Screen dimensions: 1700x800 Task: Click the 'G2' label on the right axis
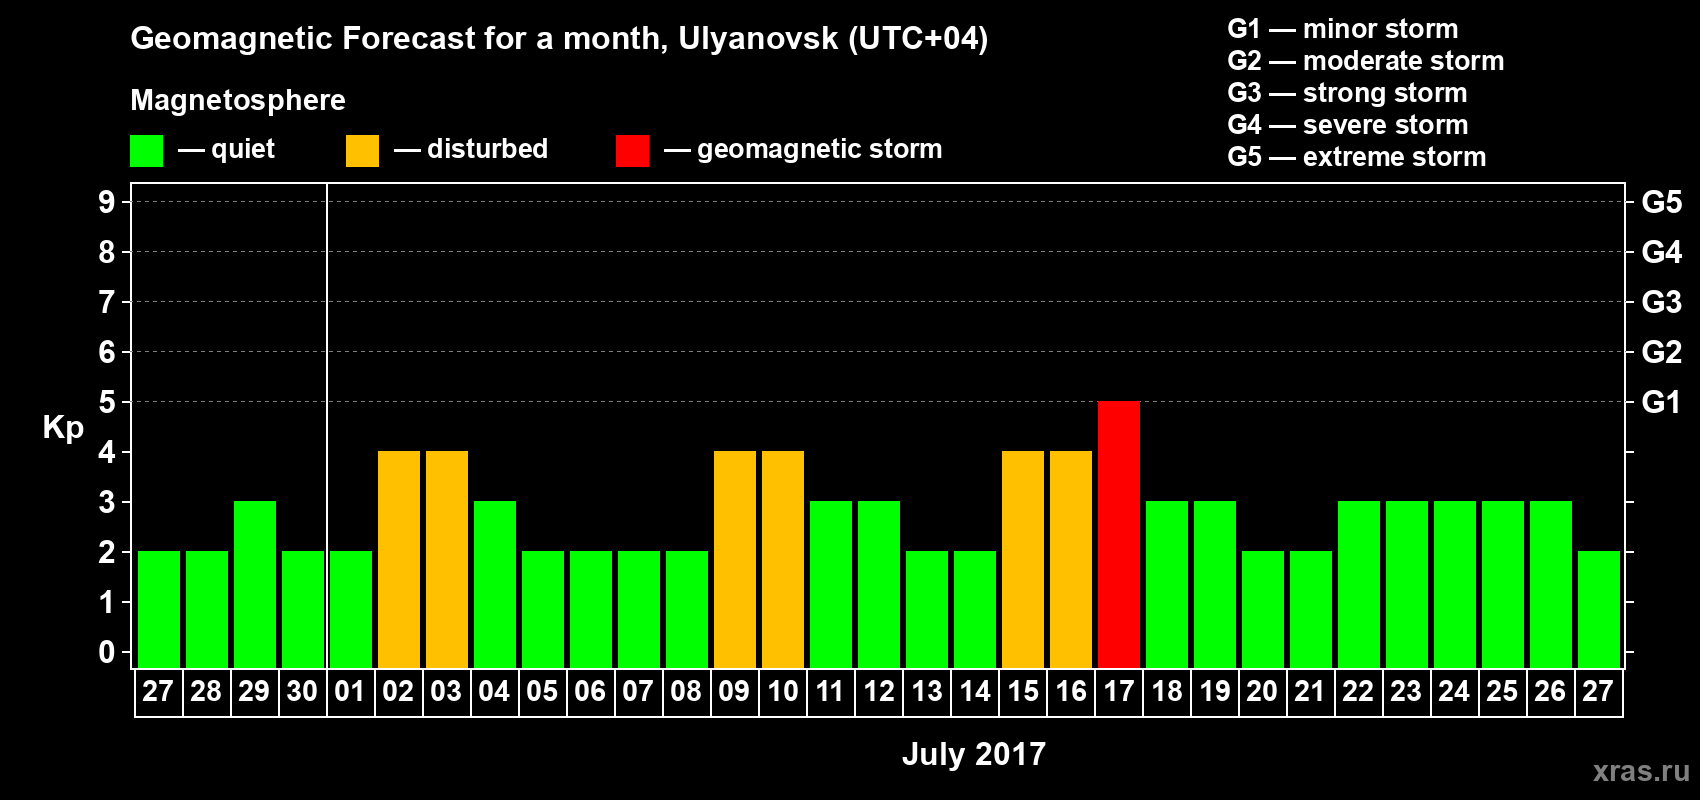pyautogui.click(x=1661, y=352)
